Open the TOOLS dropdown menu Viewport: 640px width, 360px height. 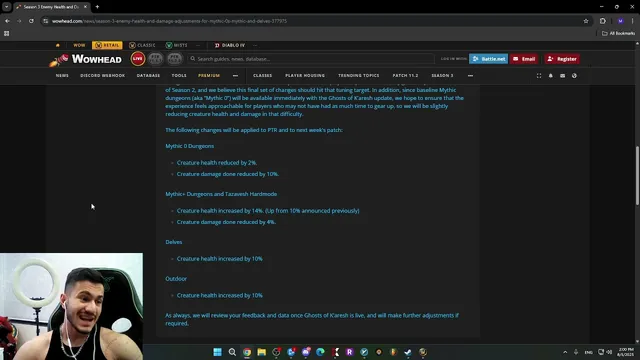click(x=179, y=76)
